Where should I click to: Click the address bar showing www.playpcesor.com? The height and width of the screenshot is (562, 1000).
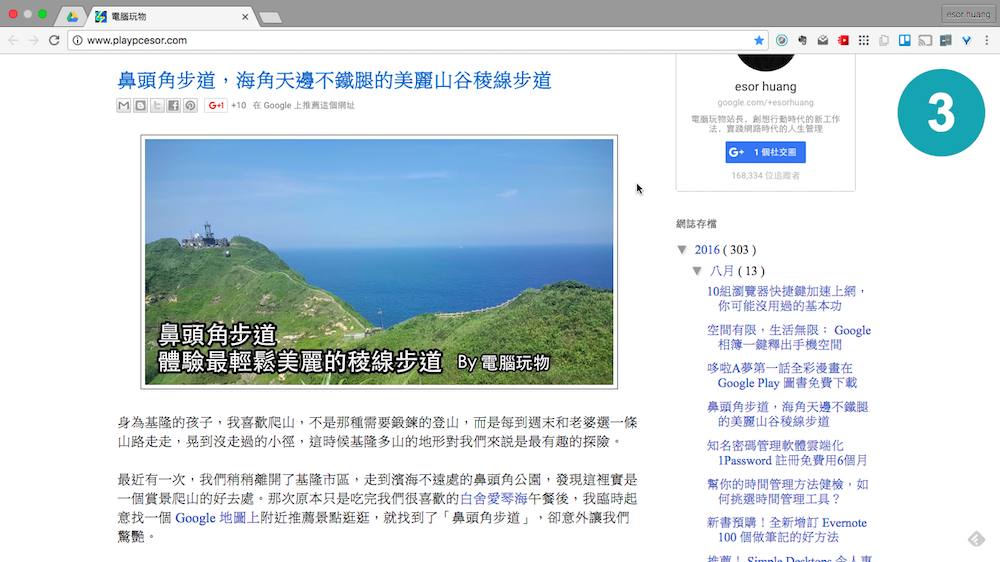tap(400, 41)
